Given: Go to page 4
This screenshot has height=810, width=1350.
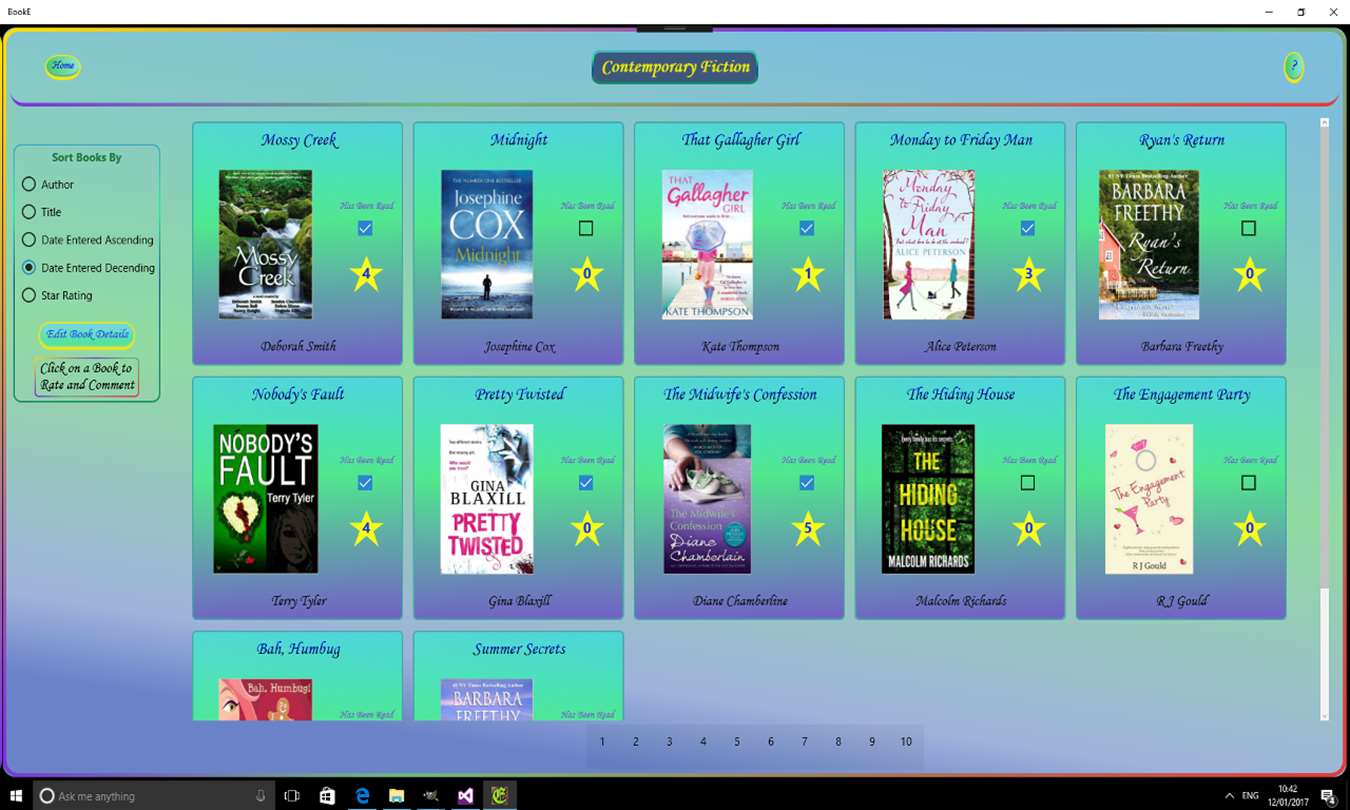Looking at the screenshot, I should pos(703,742).
